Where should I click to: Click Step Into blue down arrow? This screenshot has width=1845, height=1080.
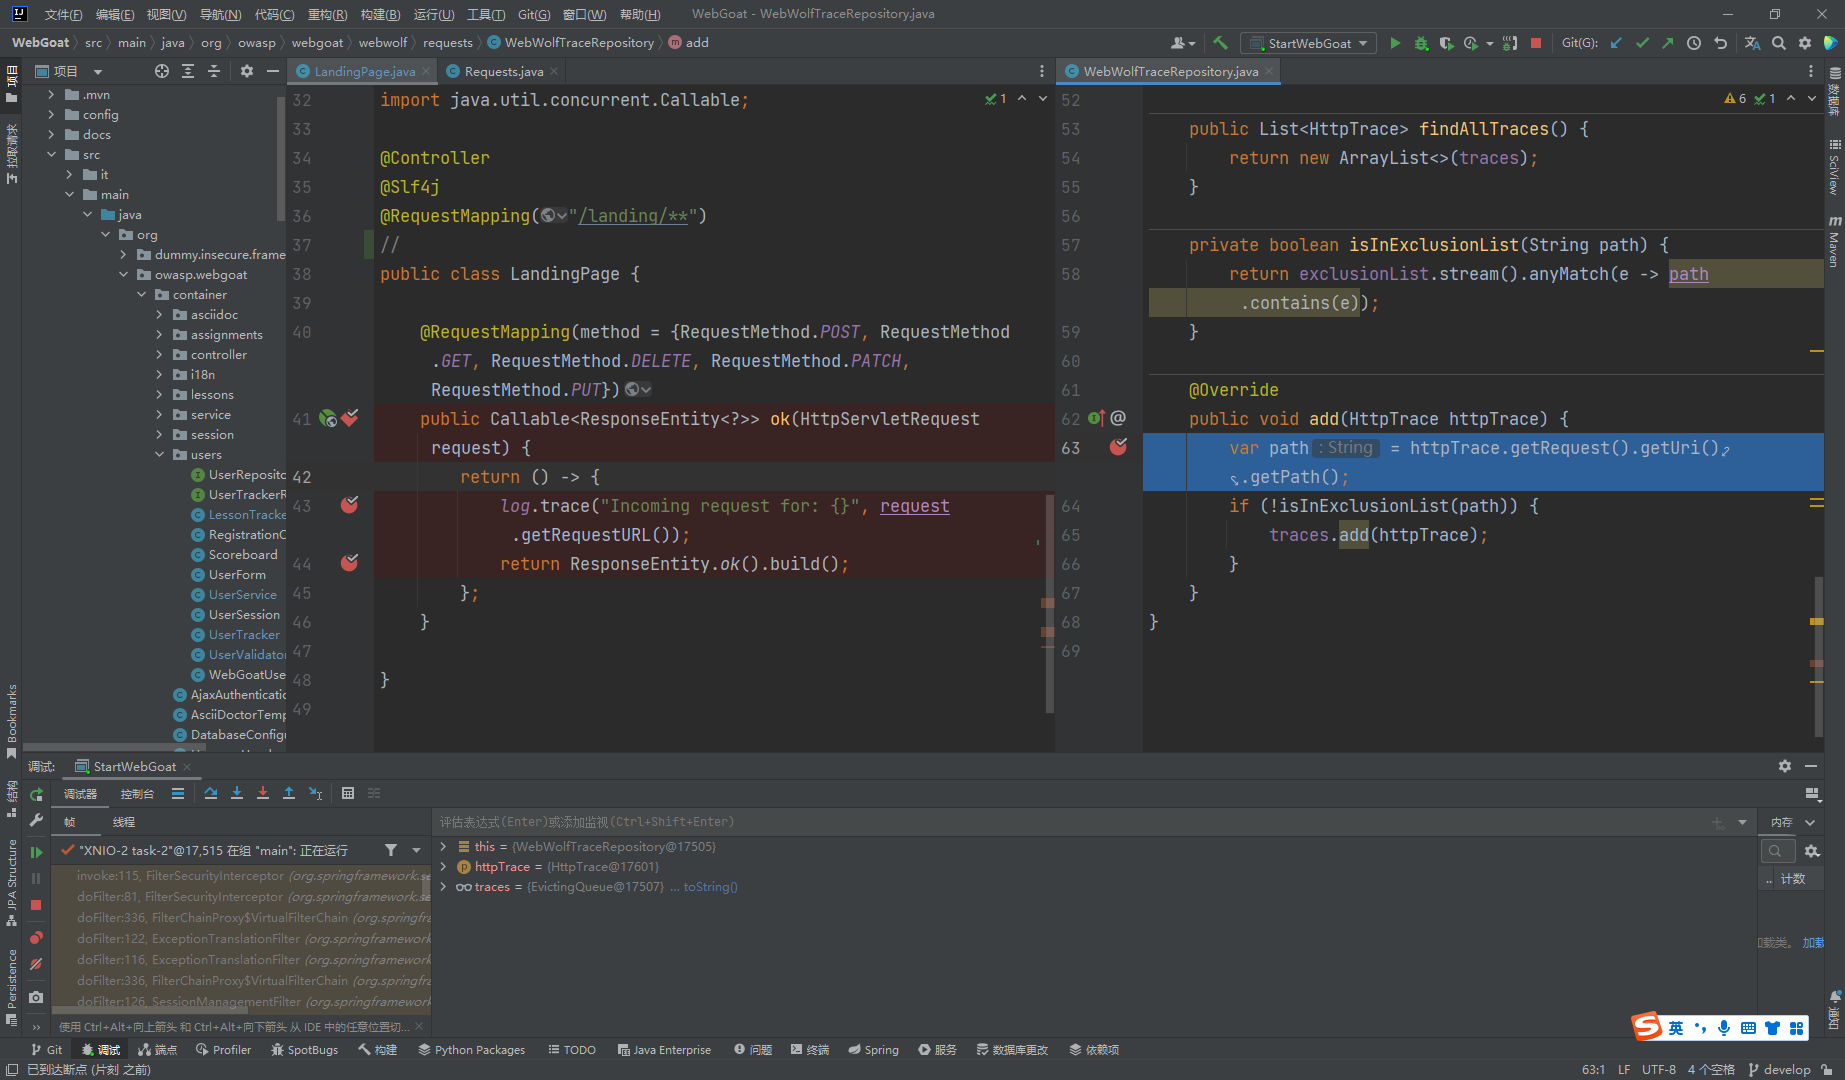pyautogui.click(x=237, y=793)
